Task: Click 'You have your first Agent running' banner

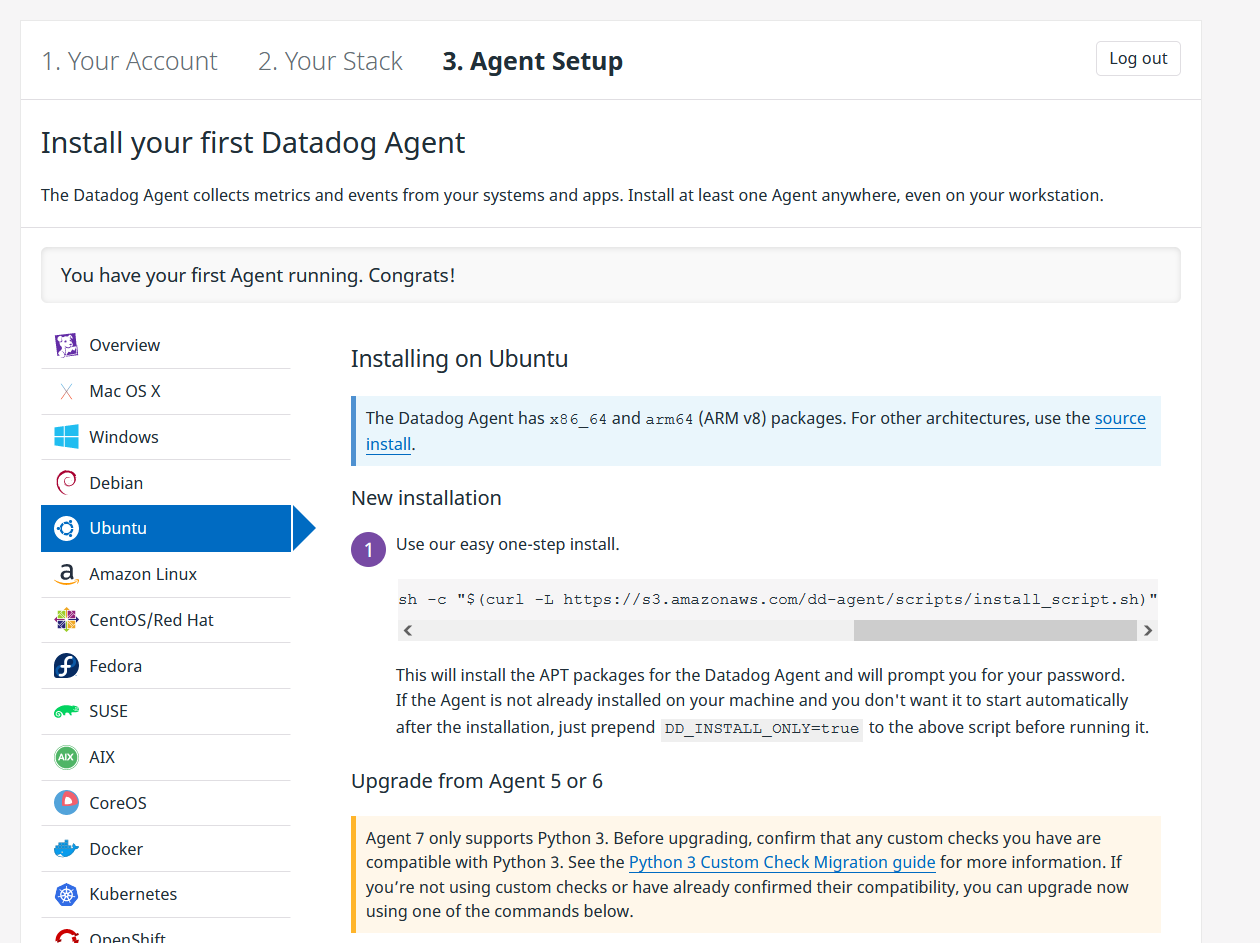Action: (x=610, y=275)
